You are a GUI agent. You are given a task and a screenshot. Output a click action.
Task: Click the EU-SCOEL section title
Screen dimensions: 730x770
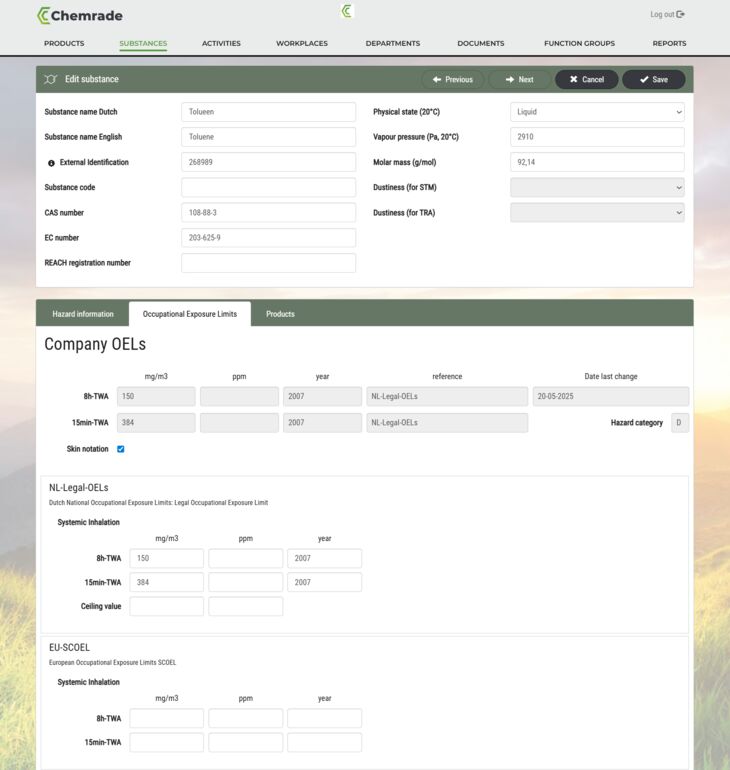click(69, 648)
